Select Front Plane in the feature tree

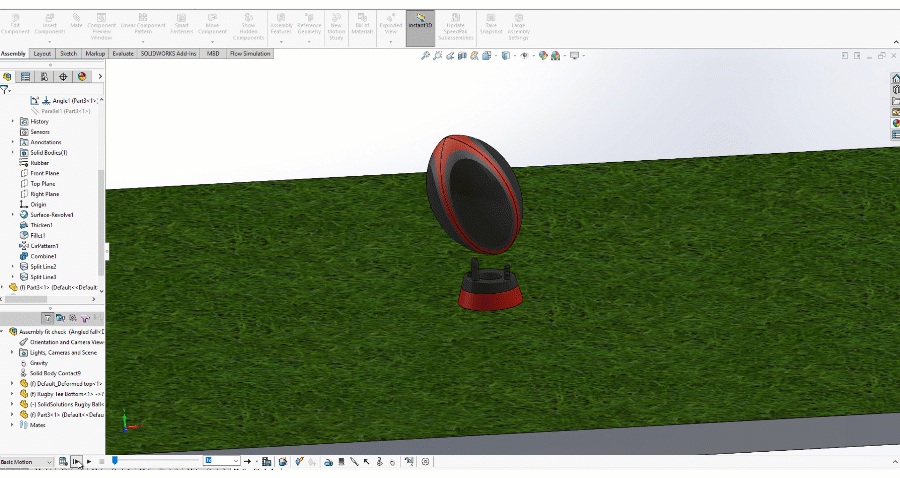[x=44, y=173]
